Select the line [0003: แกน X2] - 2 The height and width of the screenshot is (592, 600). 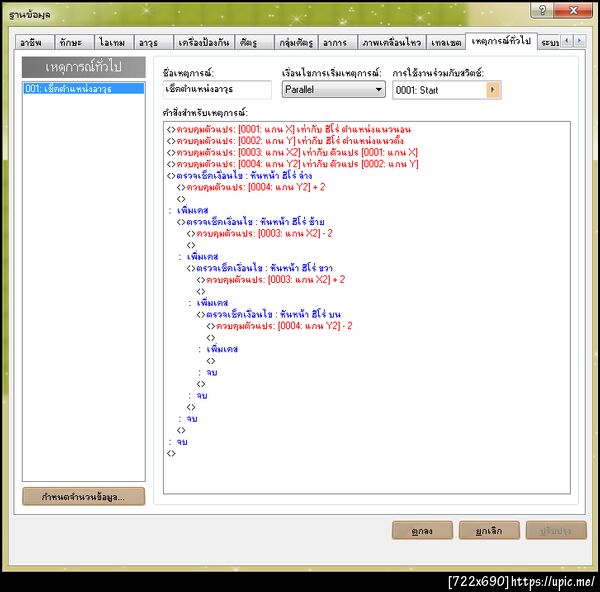pos(260,233)
